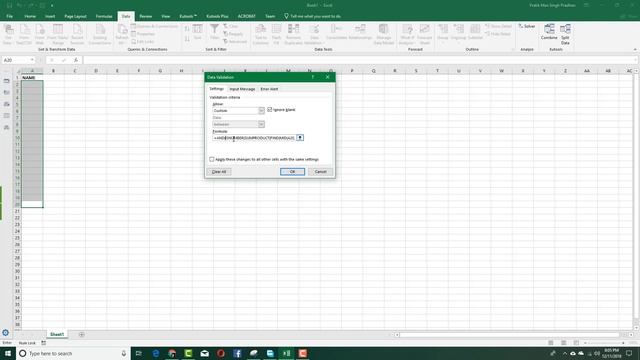
Task: Click the insert function fx icon
Action: pyautogui.click(x=76, y=60)
